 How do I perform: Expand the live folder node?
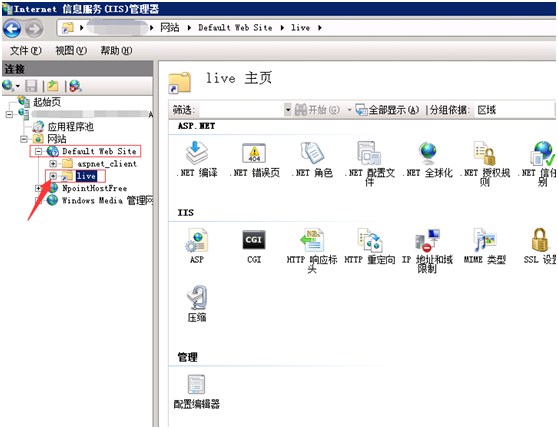tap(53, 176)
